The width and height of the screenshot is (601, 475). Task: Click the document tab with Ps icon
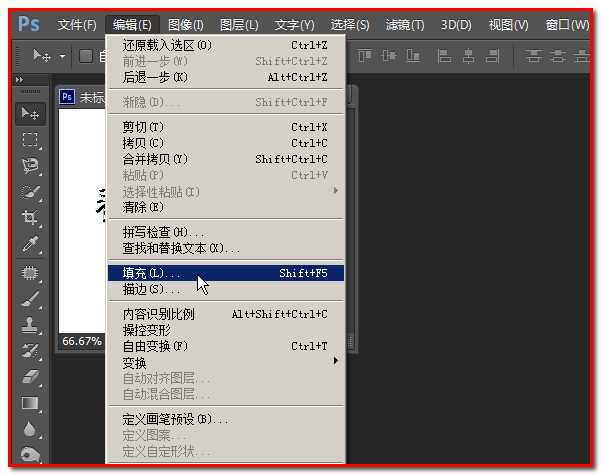click(x=81, y=97)
